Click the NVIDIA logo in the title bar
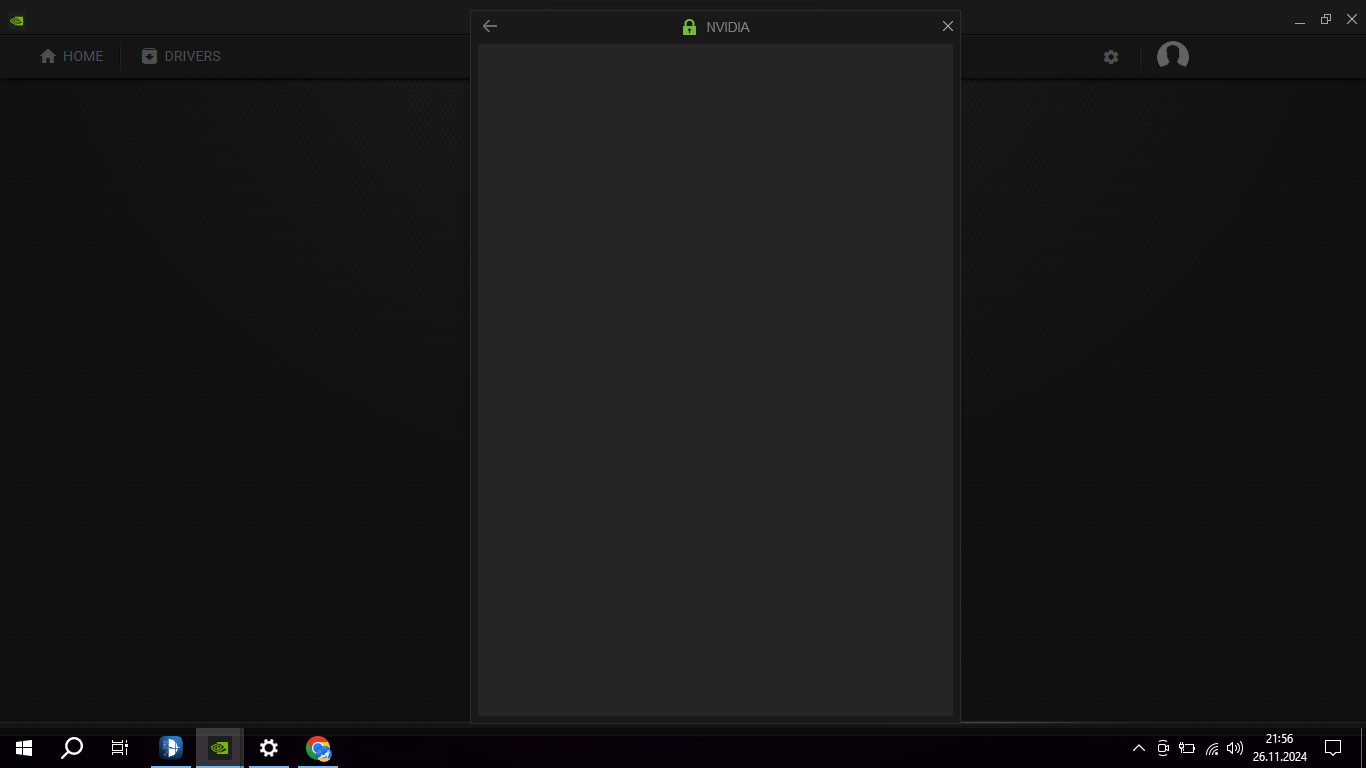 (17, 20)
